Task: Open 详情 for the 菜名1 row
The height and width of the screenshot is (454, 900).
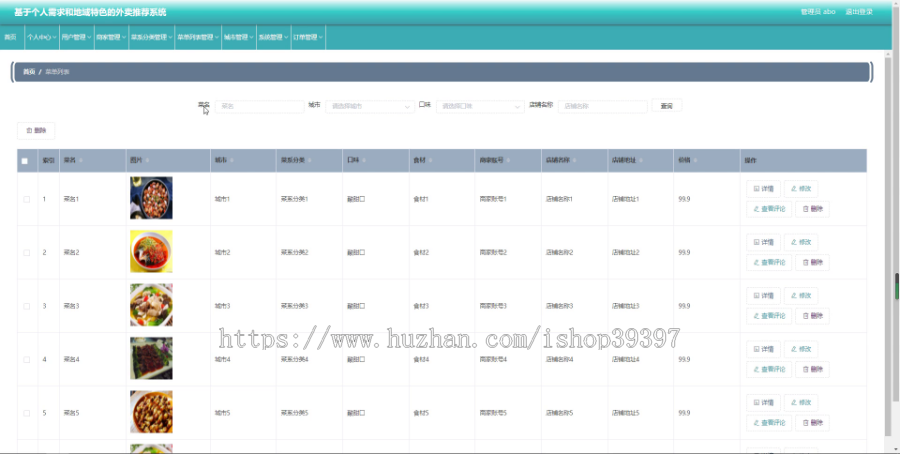Action: point(763,188)
